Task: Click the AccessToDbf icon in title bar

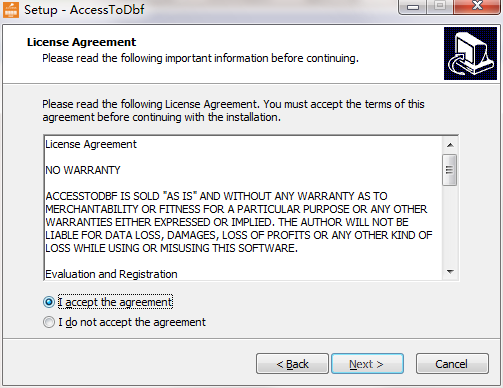Action: (x=11, y=10)
